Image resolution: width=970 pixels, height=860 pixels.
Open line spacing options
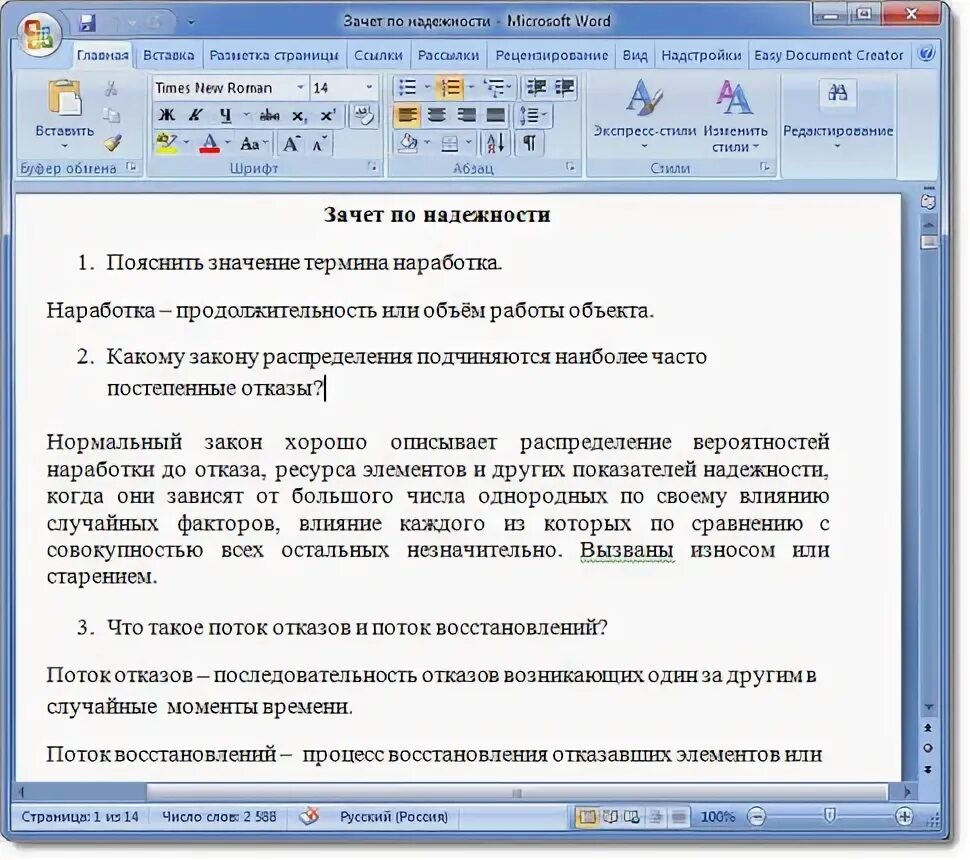tap(532, 115)
